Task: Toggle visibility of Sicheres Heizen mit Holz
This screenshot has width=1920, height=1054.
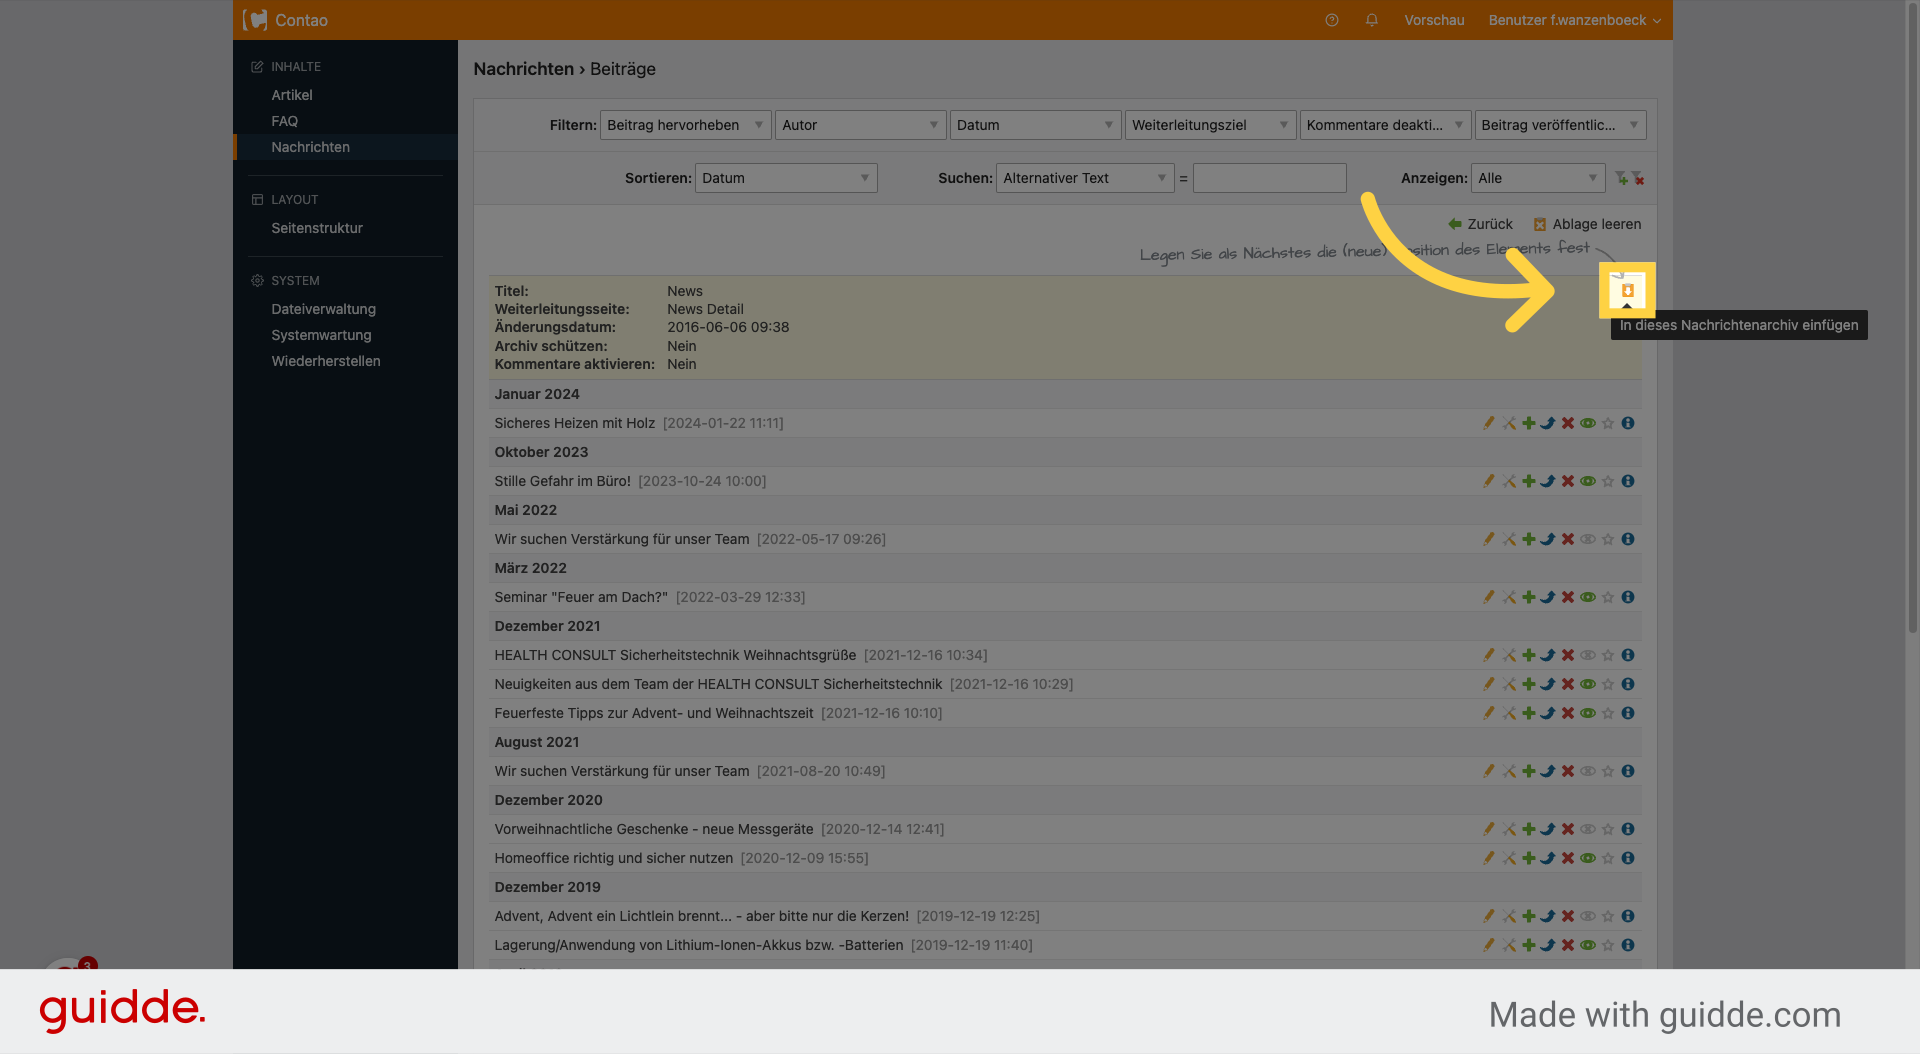Action: coord(1588,423)
